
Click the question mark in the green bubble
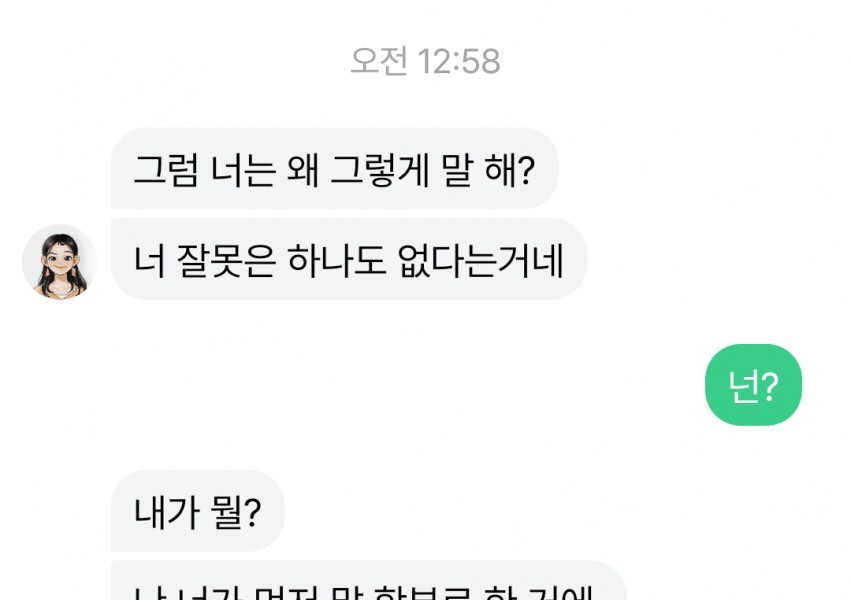point(770,386)
